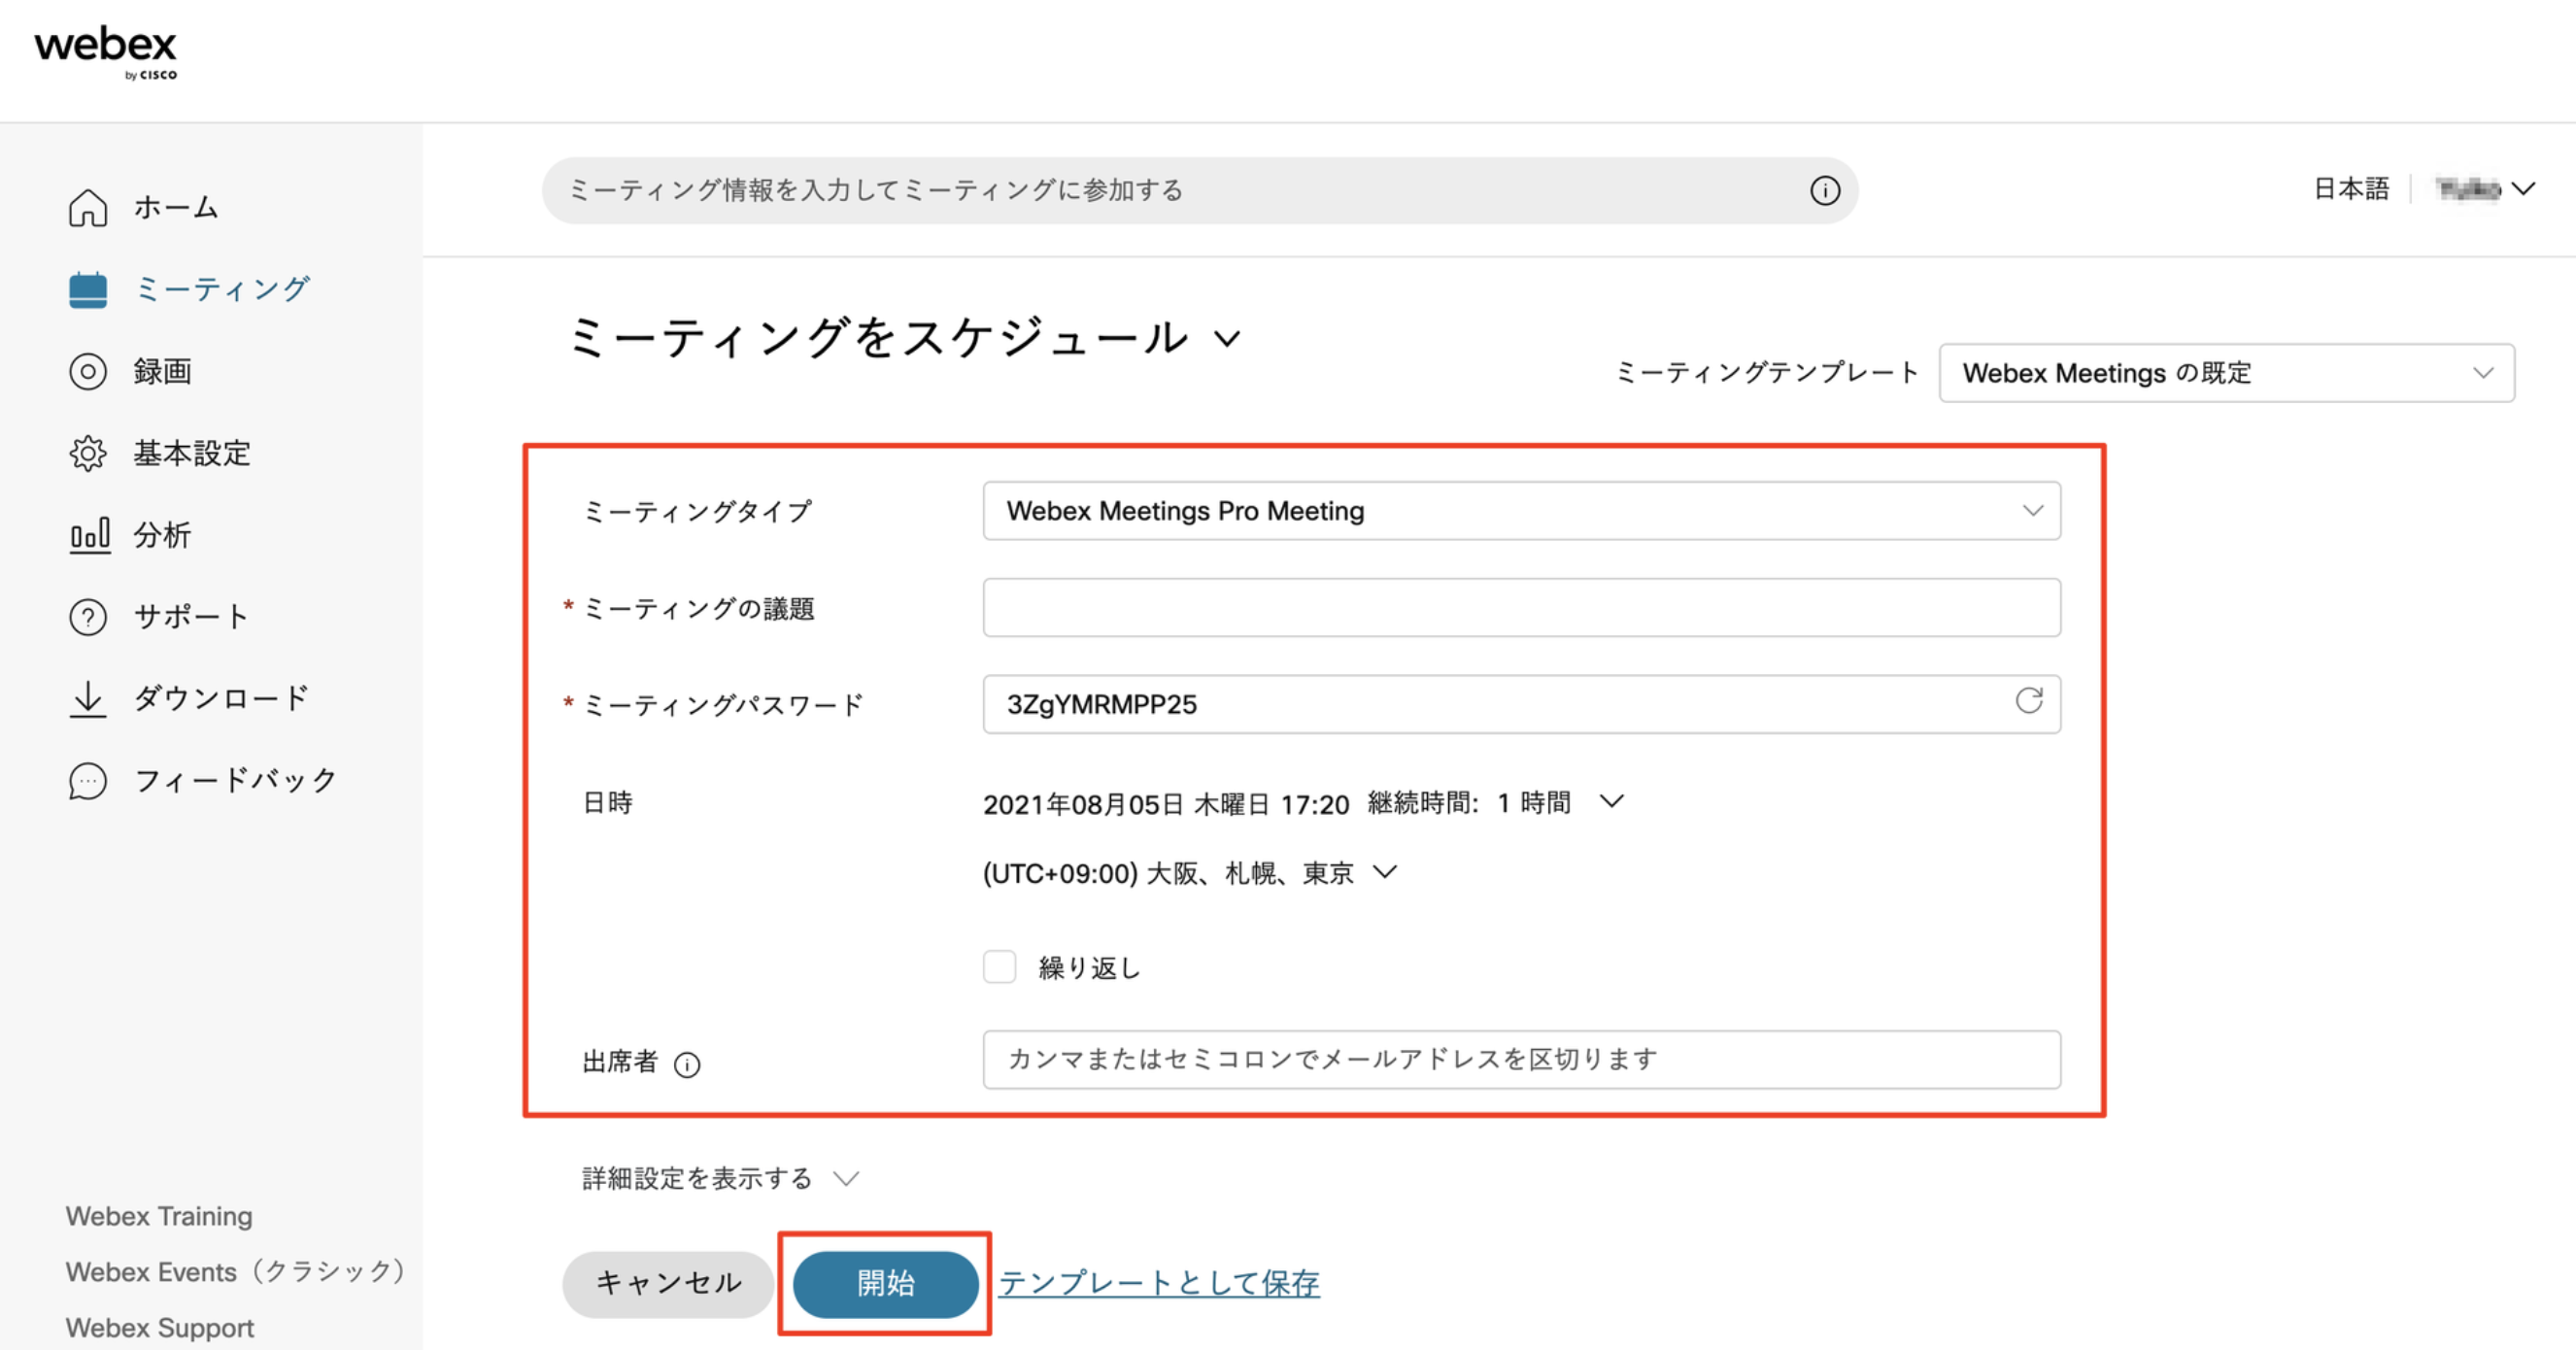Image resolution: width=2576 pixels, height=1350 pixels.
Task: Click the question mark icon beside サポート
Action: click(88, 617)
